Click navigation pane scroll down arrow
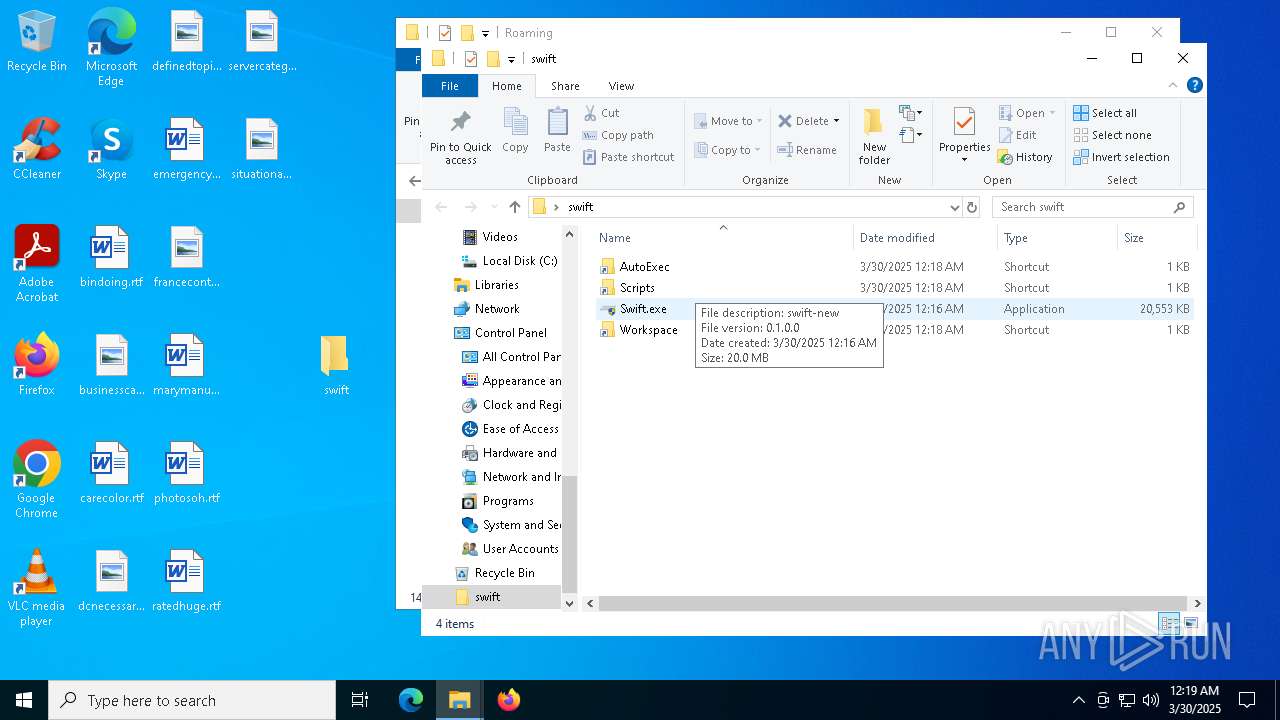Screen dimensions: 1280x720 (x=570, y=603)
